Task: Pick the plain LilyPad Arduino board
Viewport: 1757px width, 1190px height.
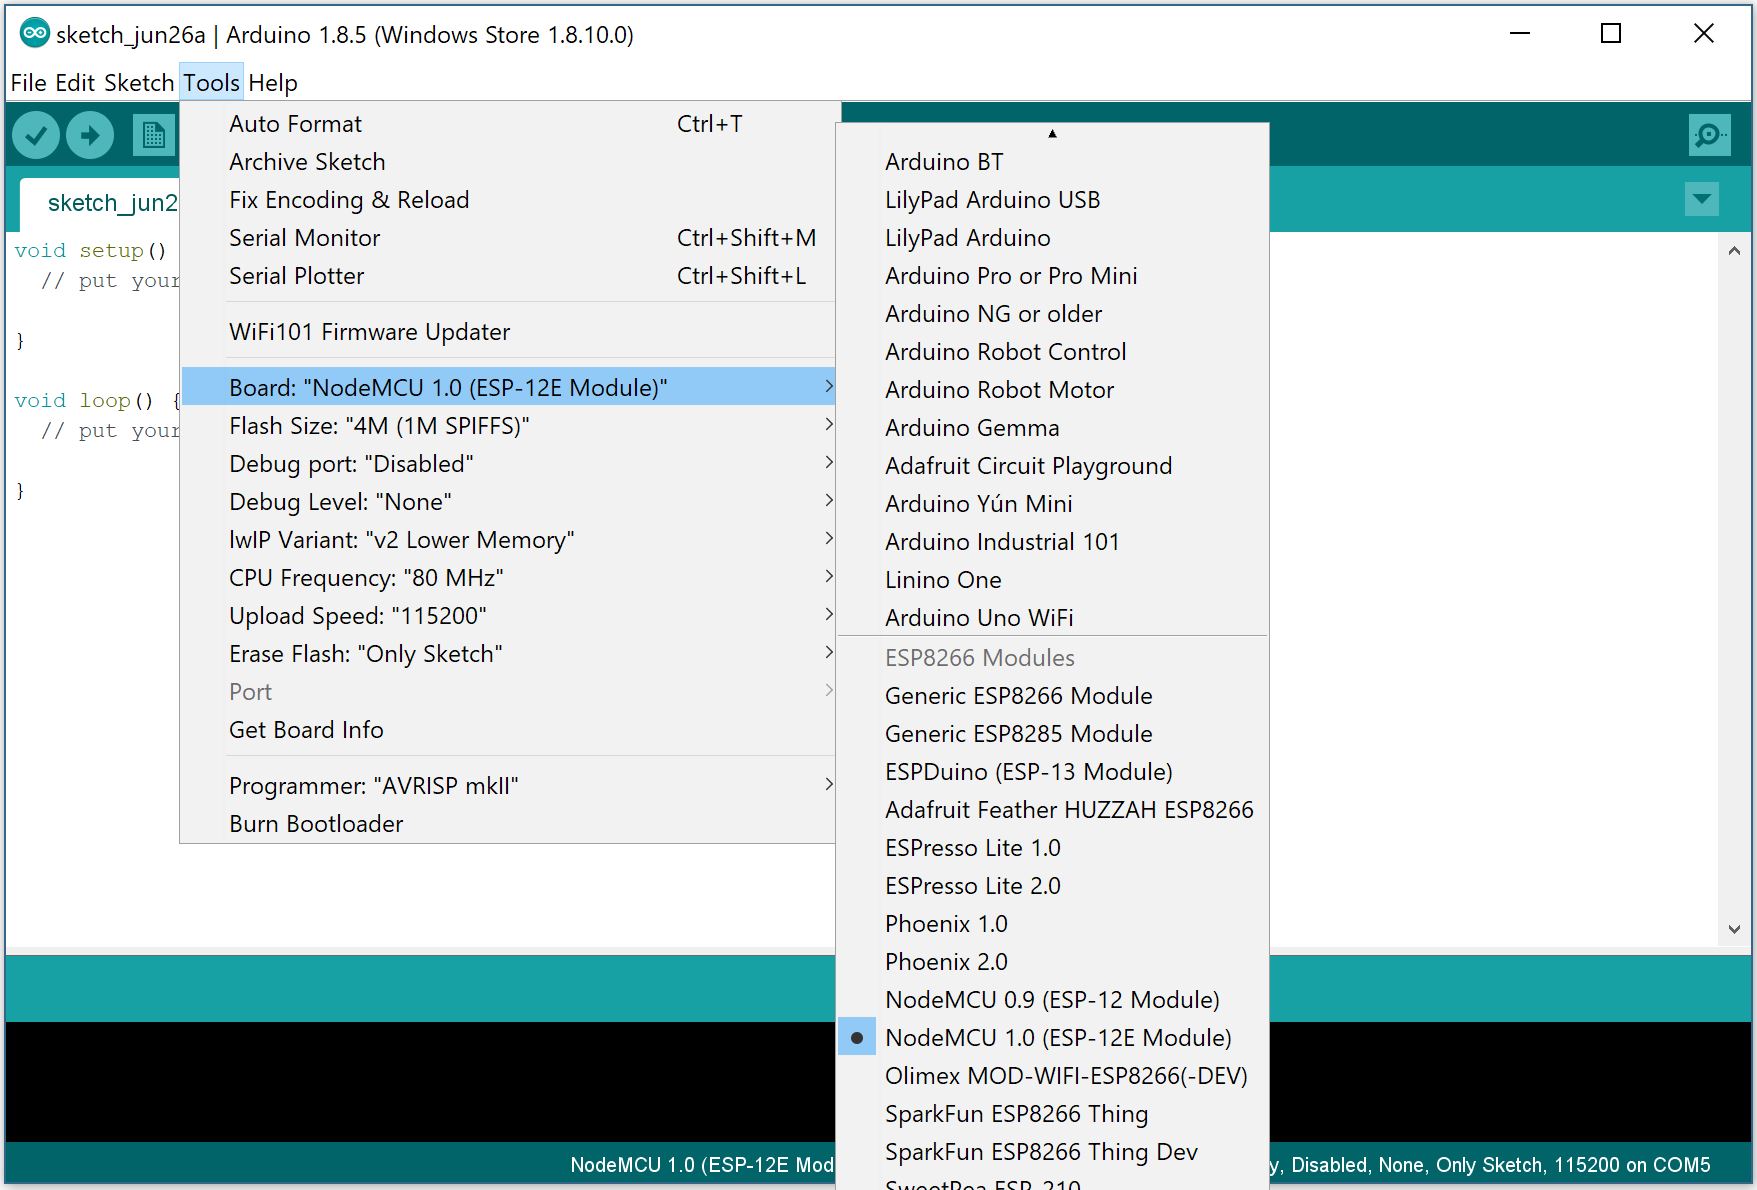Action: coord(1053,237)
